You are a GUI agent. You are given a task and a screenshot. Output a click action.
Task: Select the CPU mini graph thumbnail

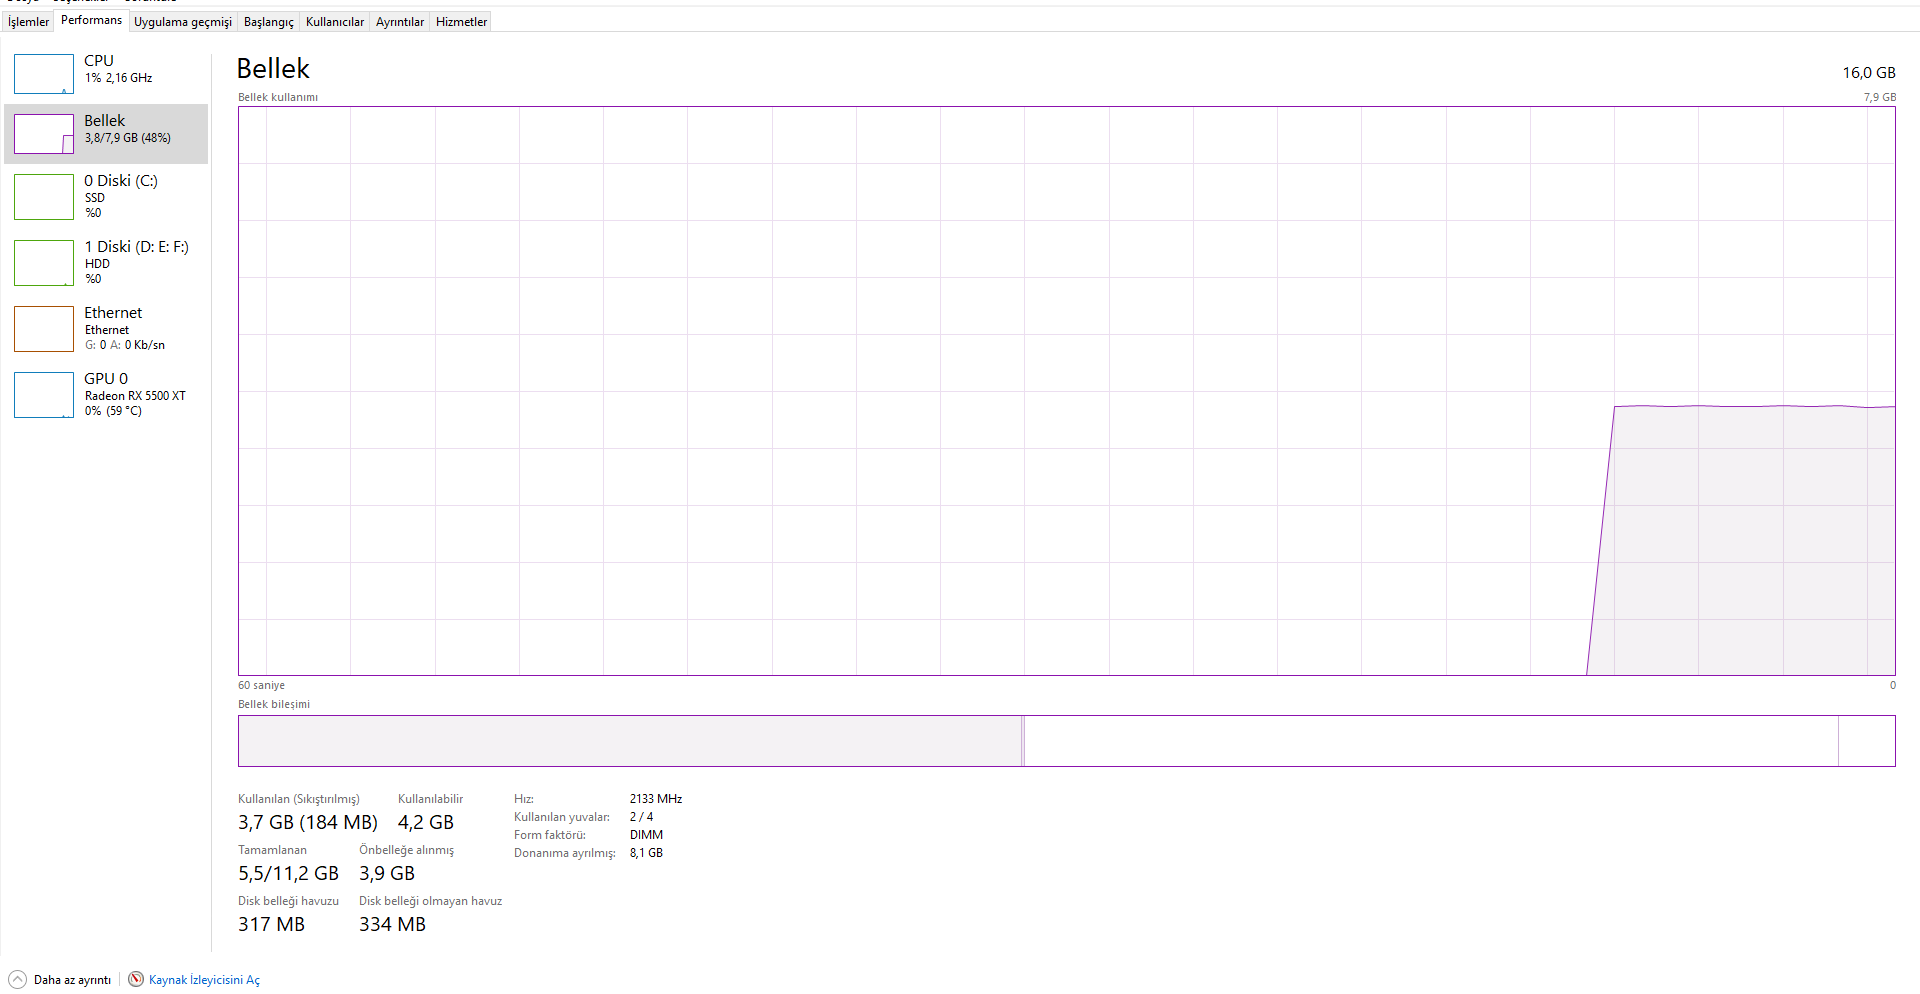(x=44, y=74)
